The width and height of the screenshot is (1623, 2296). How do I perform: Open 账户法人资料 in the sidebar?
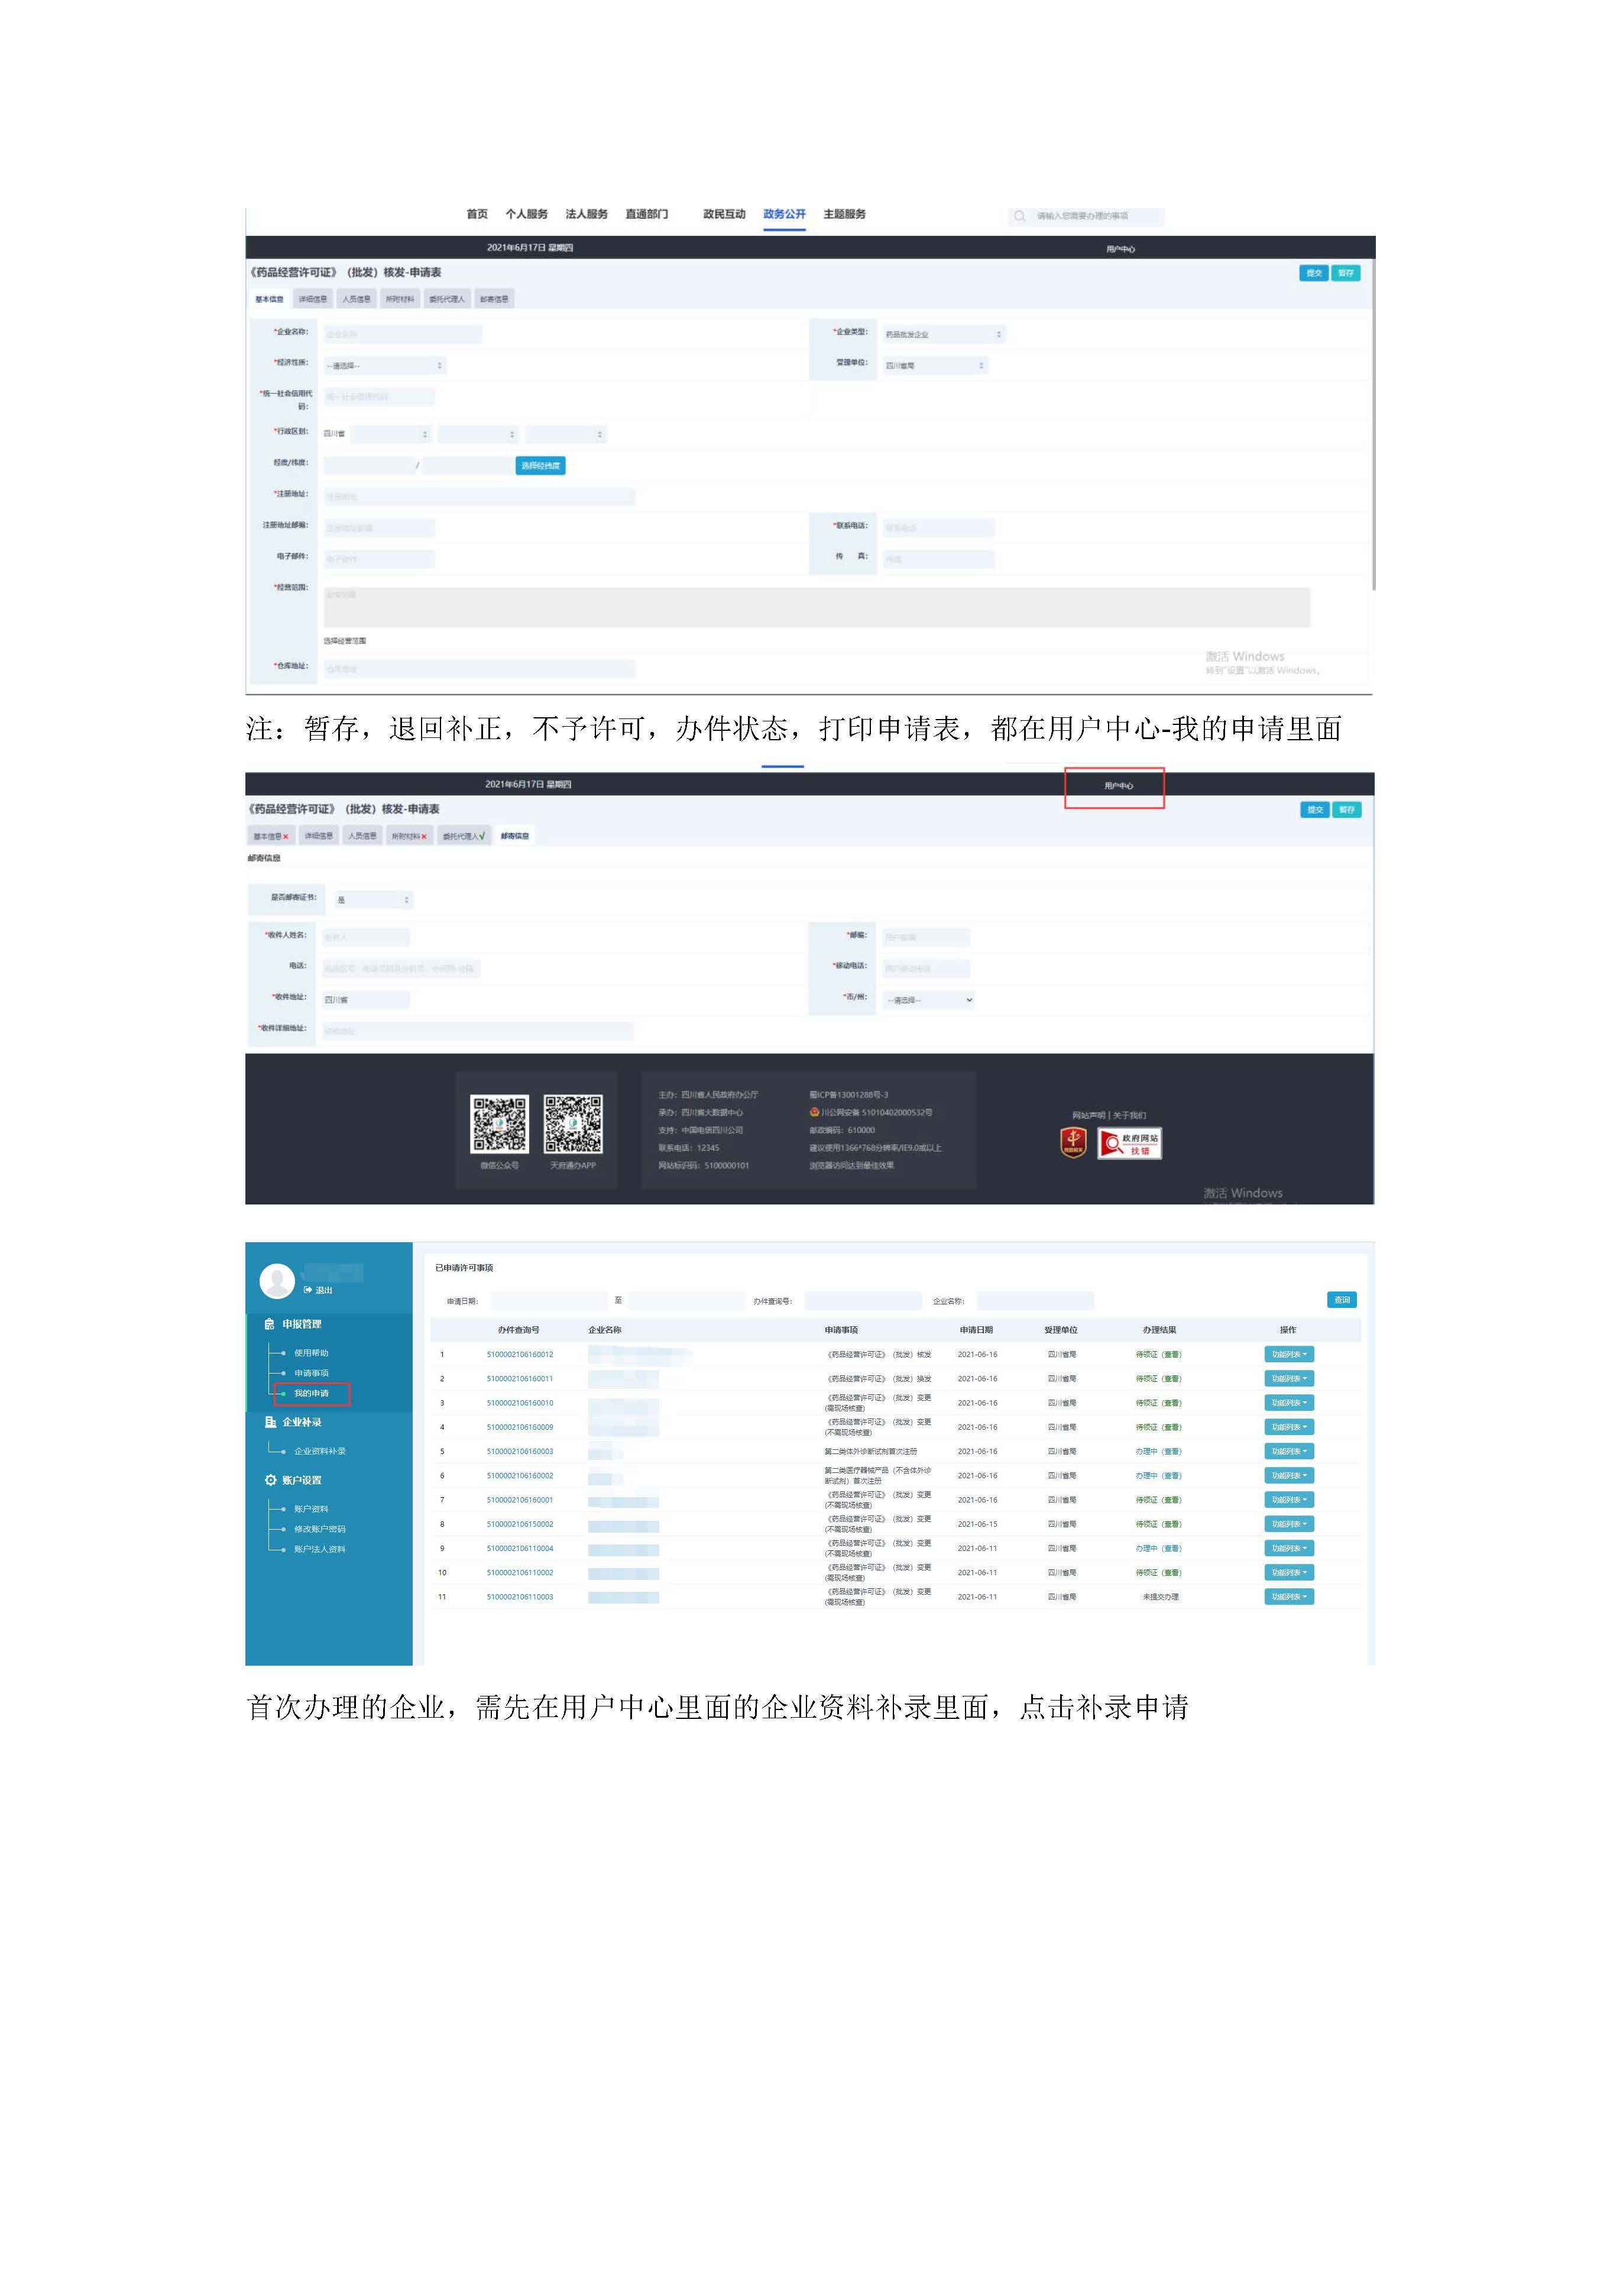[320, 1549]
